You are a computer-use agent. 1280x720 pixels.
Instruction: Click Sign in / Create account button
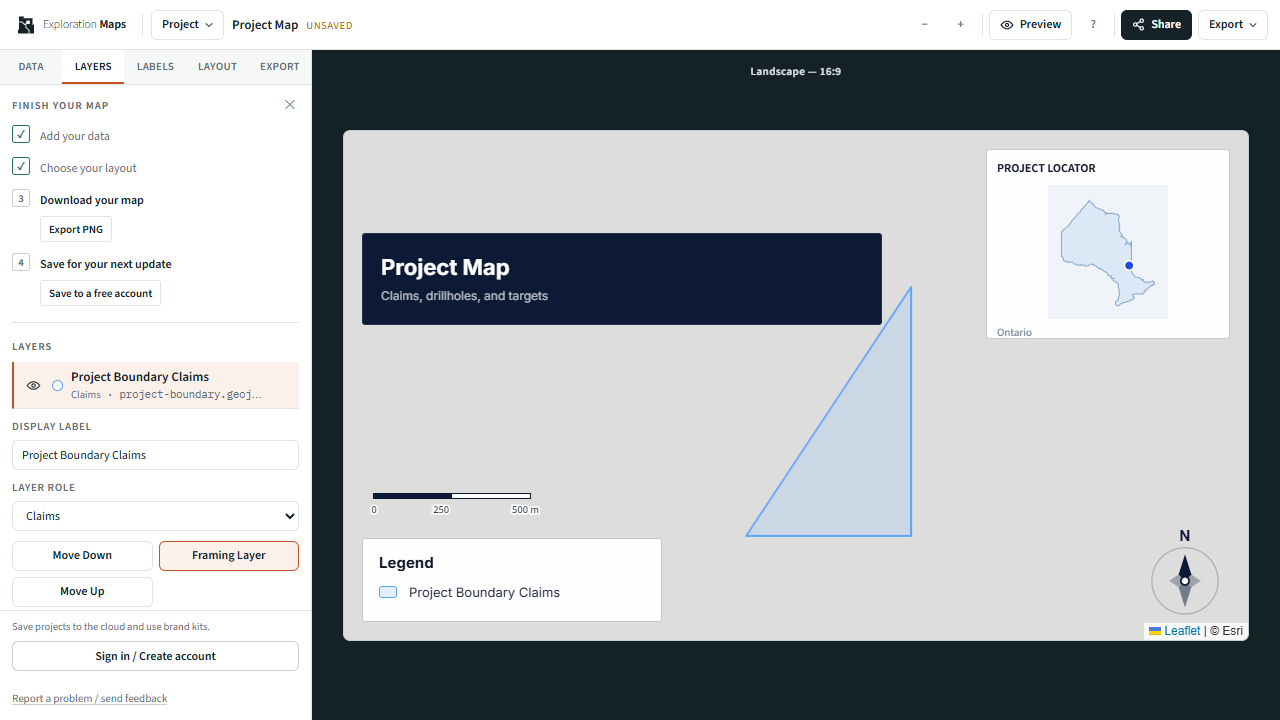pos(155,656)
